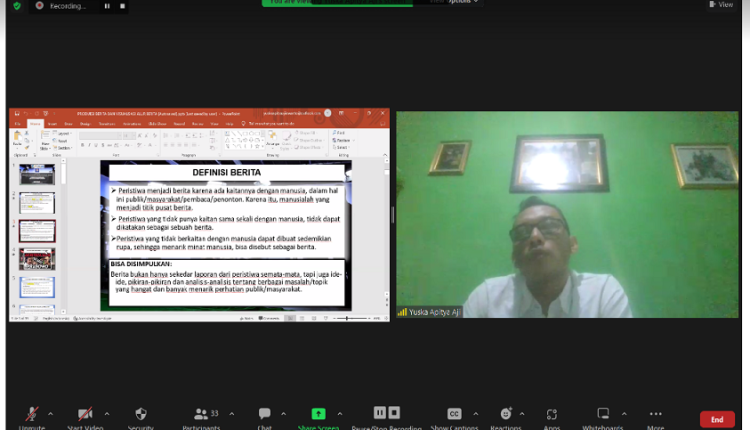Screen dimensions: 750x430
Task: Select slide 2 thumbnail in PowerPoint
Action: pos(37,203)
